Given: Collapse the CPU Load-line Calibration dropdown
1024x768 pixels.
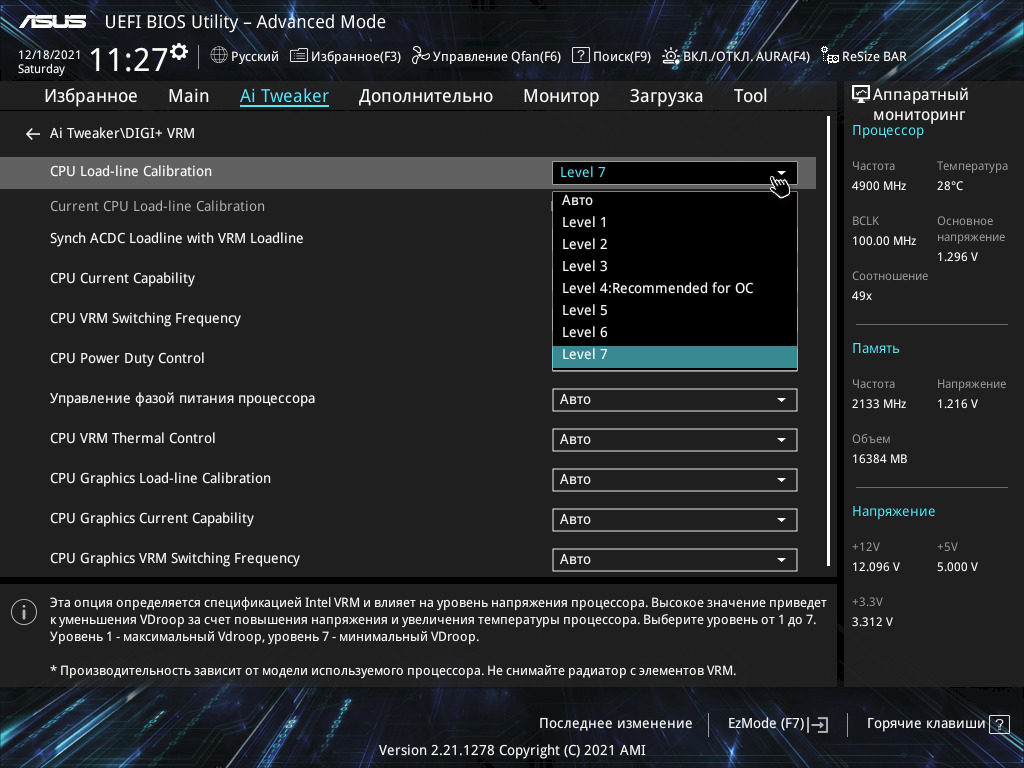Looking at the screenshot, I should pyautogui.click(x=675, y=172).
